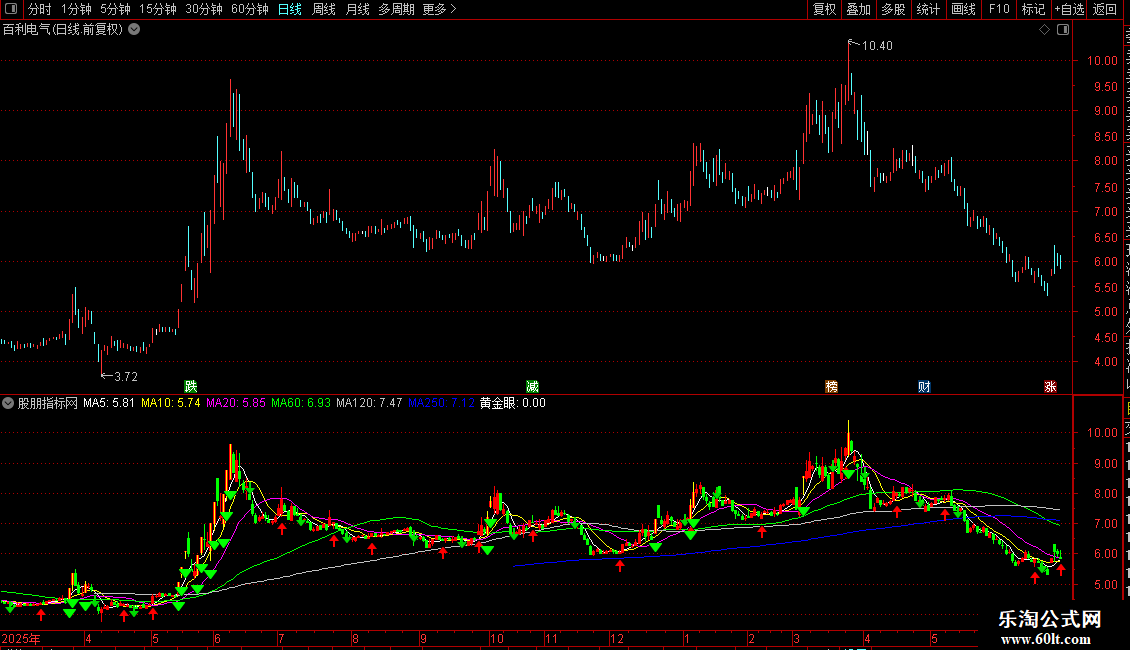
Task: Click the blue 财 event marker
Action: coord(925,387)
